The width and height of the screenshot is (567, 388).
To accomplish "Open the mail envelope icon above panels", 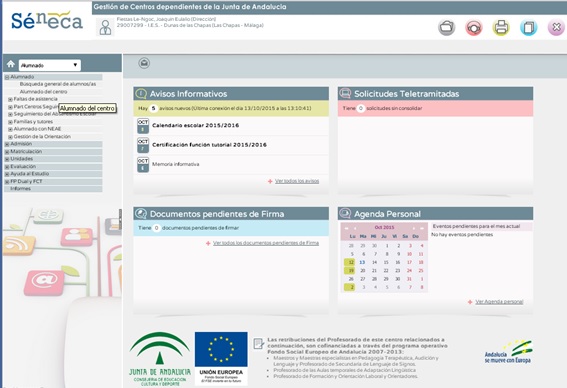I will pyautogui.click(x=144, y=63).
